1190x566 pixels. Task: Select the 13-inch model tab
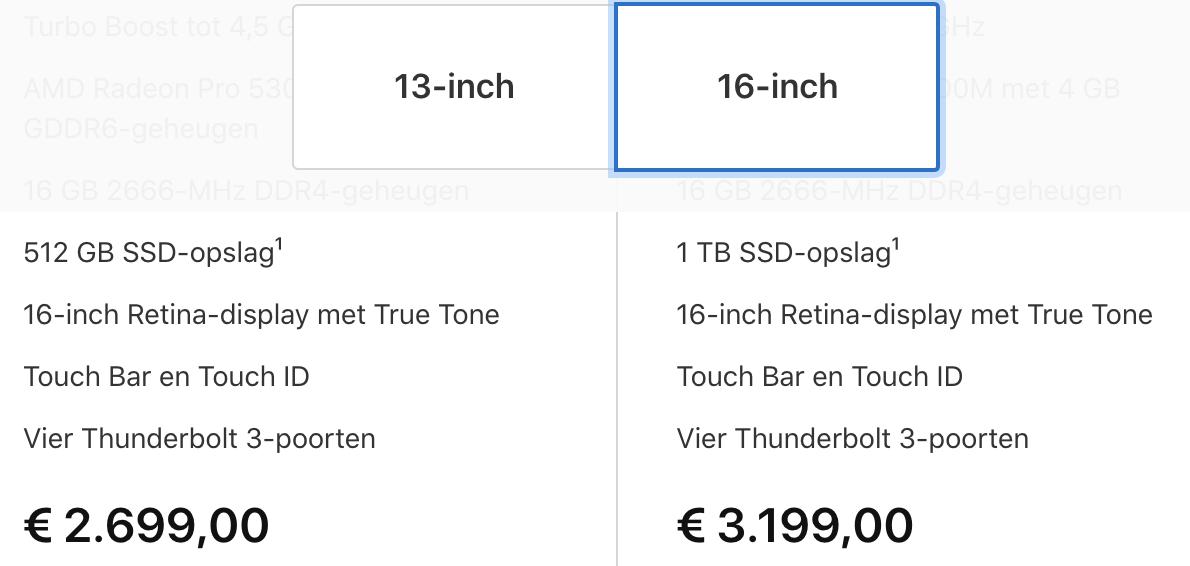click(x=454, y=86)
